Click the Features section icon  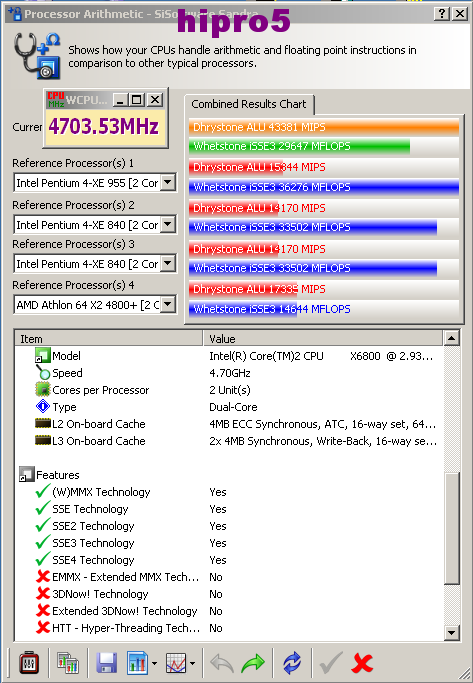(27, 474)
